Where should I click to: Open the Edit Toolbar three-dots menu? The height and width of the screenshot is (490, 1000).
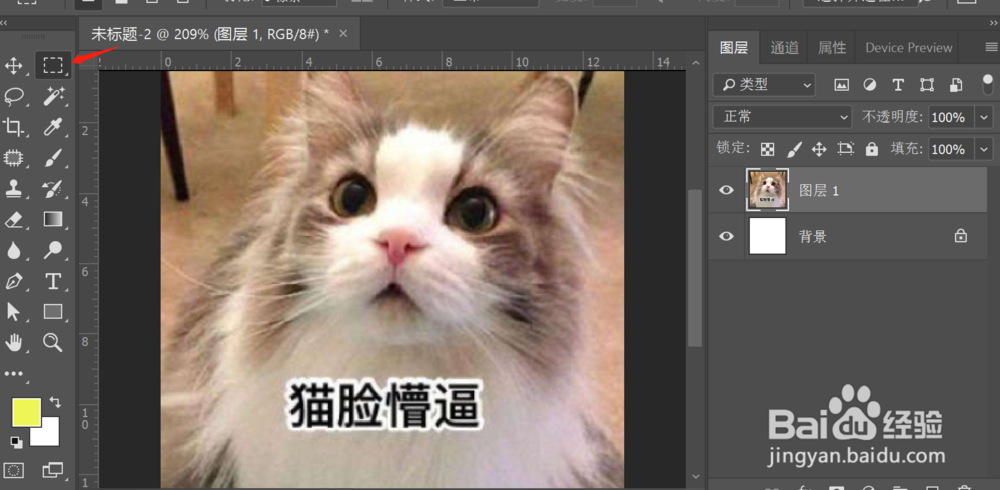(14, 375)
